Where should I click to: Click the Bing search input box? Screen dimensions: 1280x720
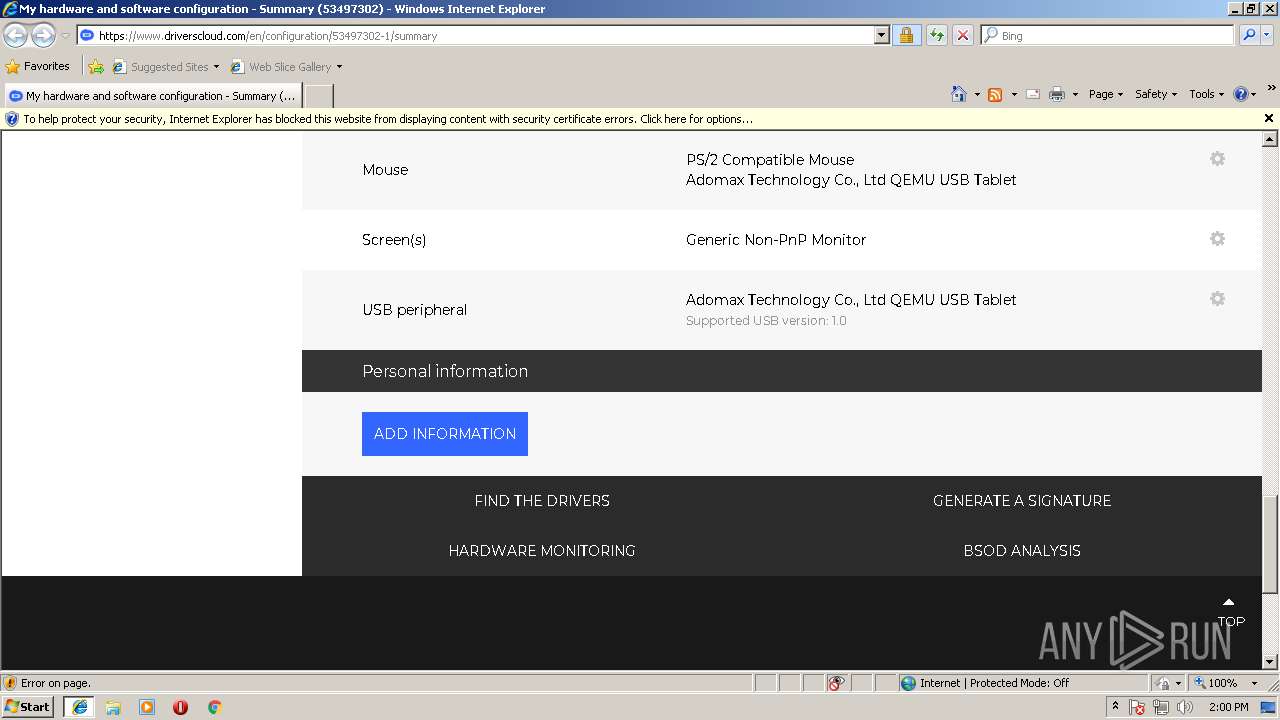pos(1107,35)
